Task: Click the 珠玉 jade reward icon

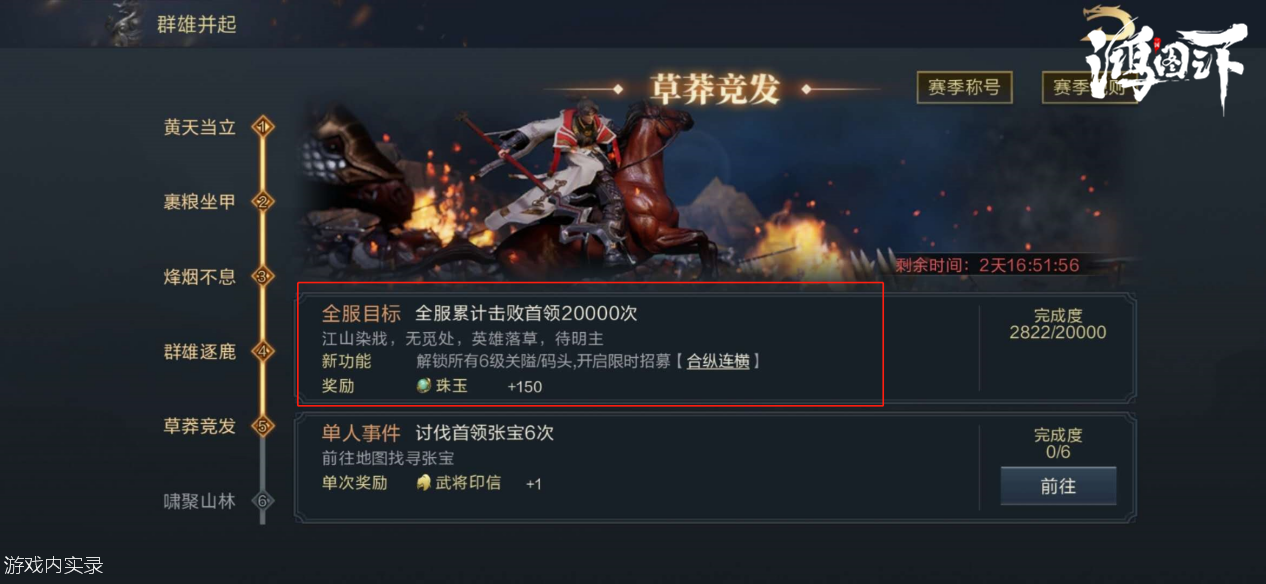Action: click(424, 386)
